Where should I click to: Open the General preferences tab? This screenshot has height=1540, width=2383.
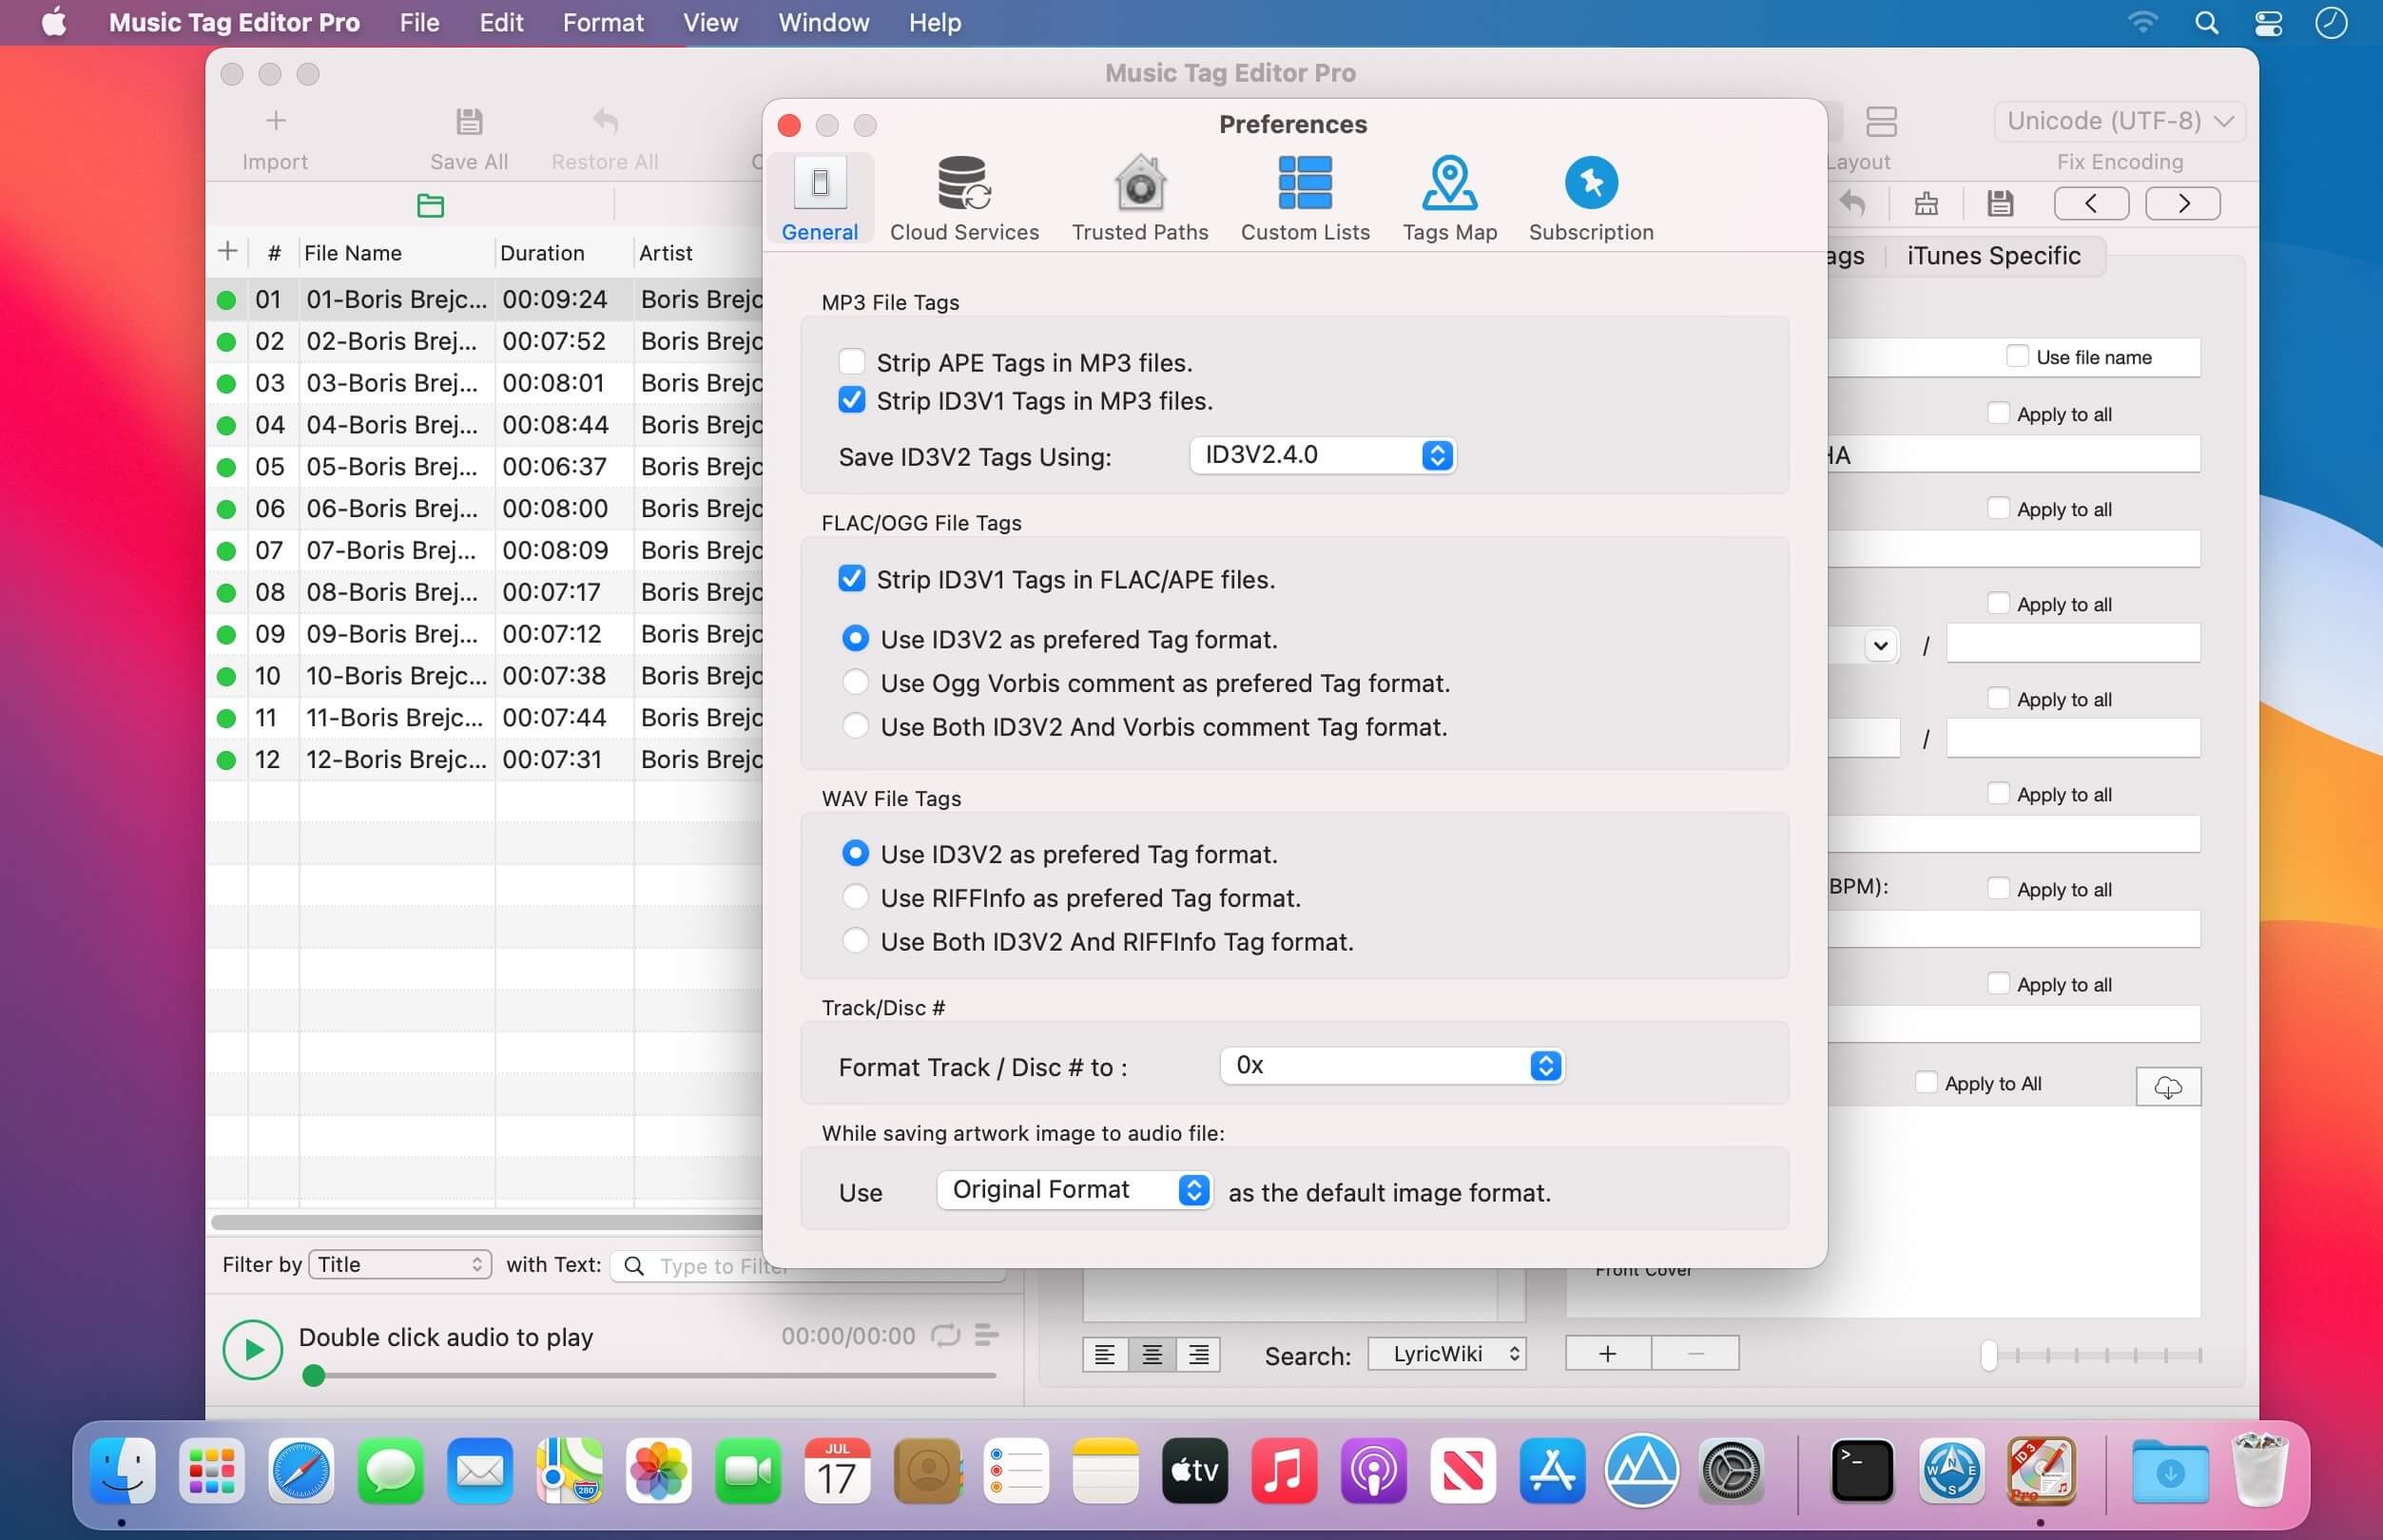click(819, 198)
